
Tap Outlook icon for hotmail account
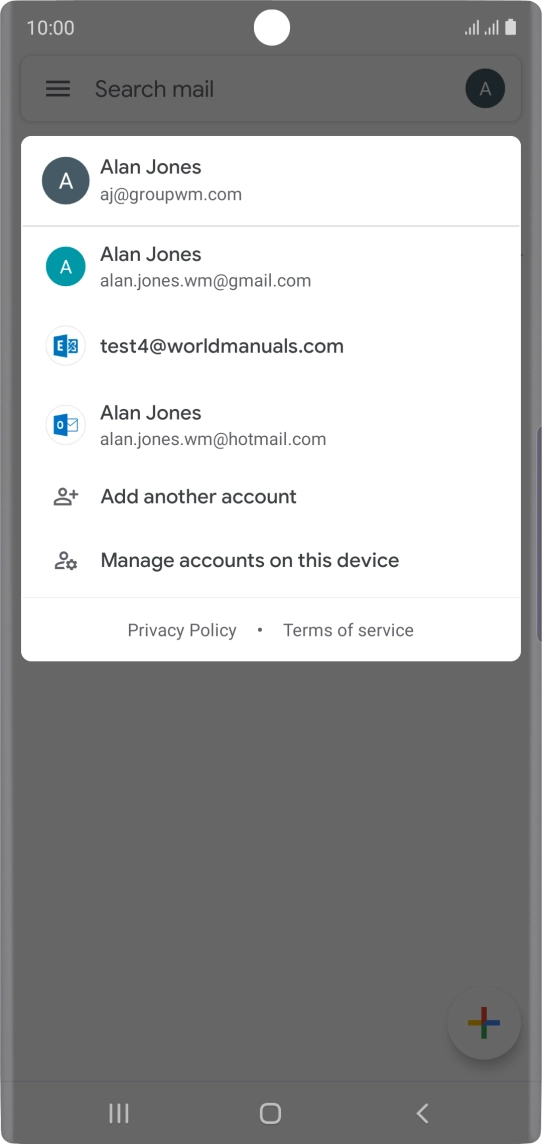(66, 425)
